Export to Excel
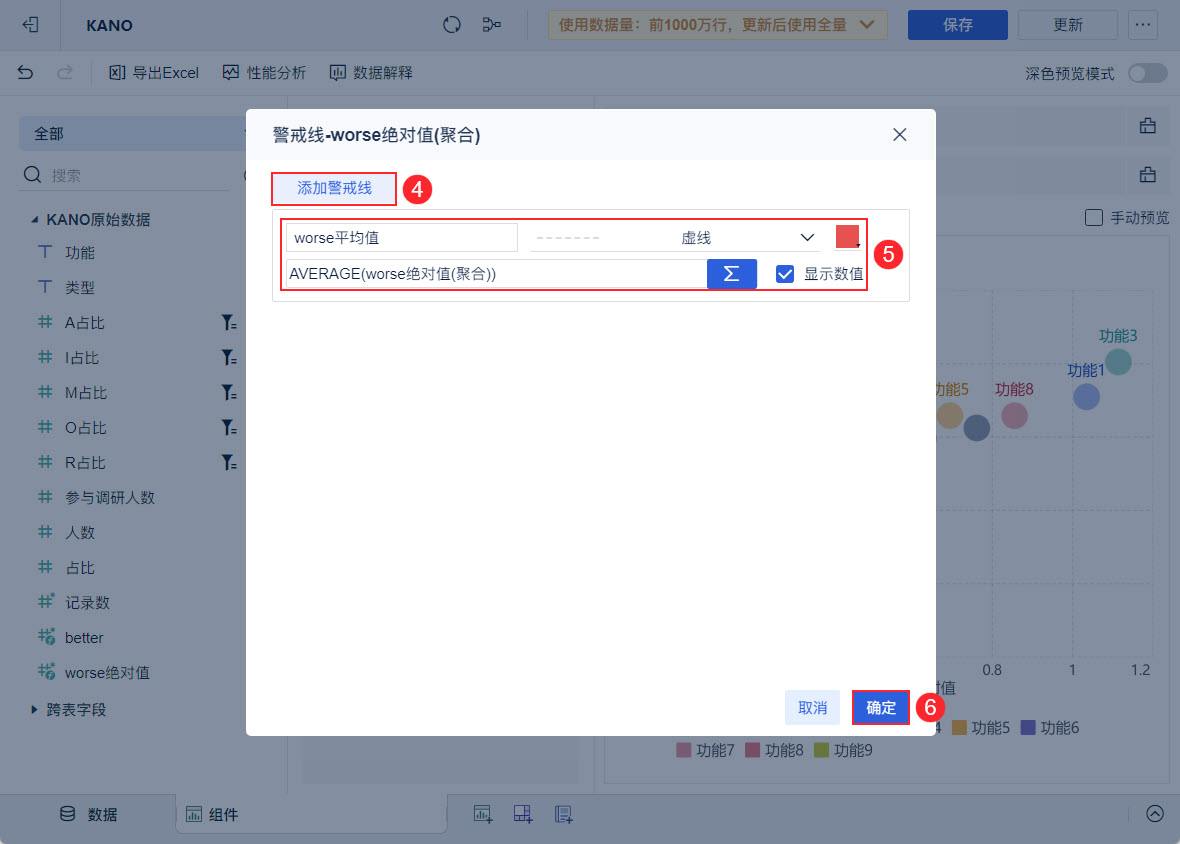This screenshot has width=1180, height=844. point(154,72)
